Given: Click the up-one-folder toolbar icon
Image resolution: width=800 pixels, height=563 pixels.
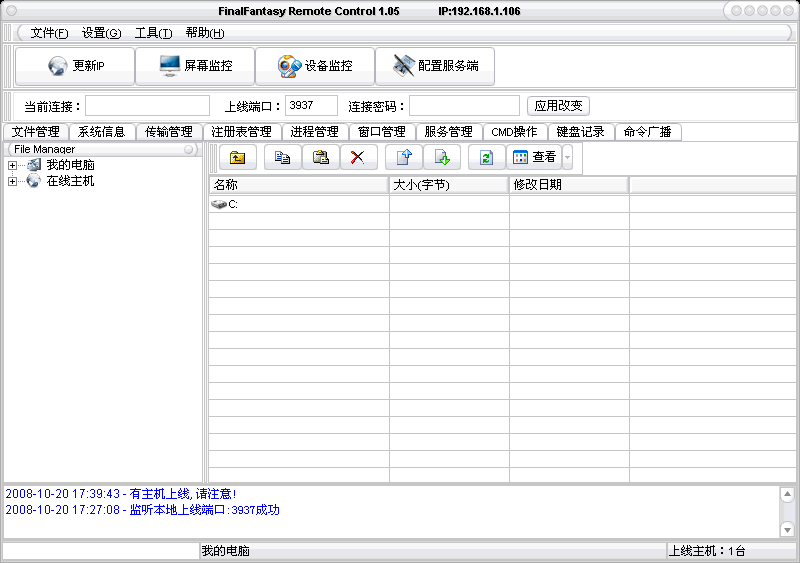Looking at the screenshot, I should point(237,157).
